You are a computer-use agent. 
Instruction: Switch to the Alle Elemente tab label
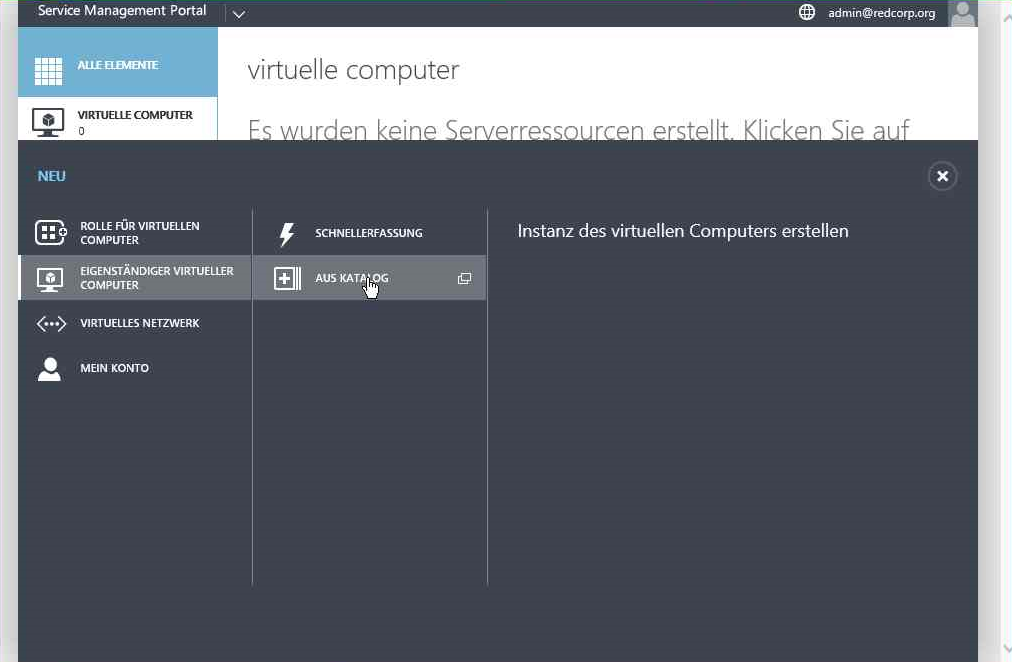point(117,66)
